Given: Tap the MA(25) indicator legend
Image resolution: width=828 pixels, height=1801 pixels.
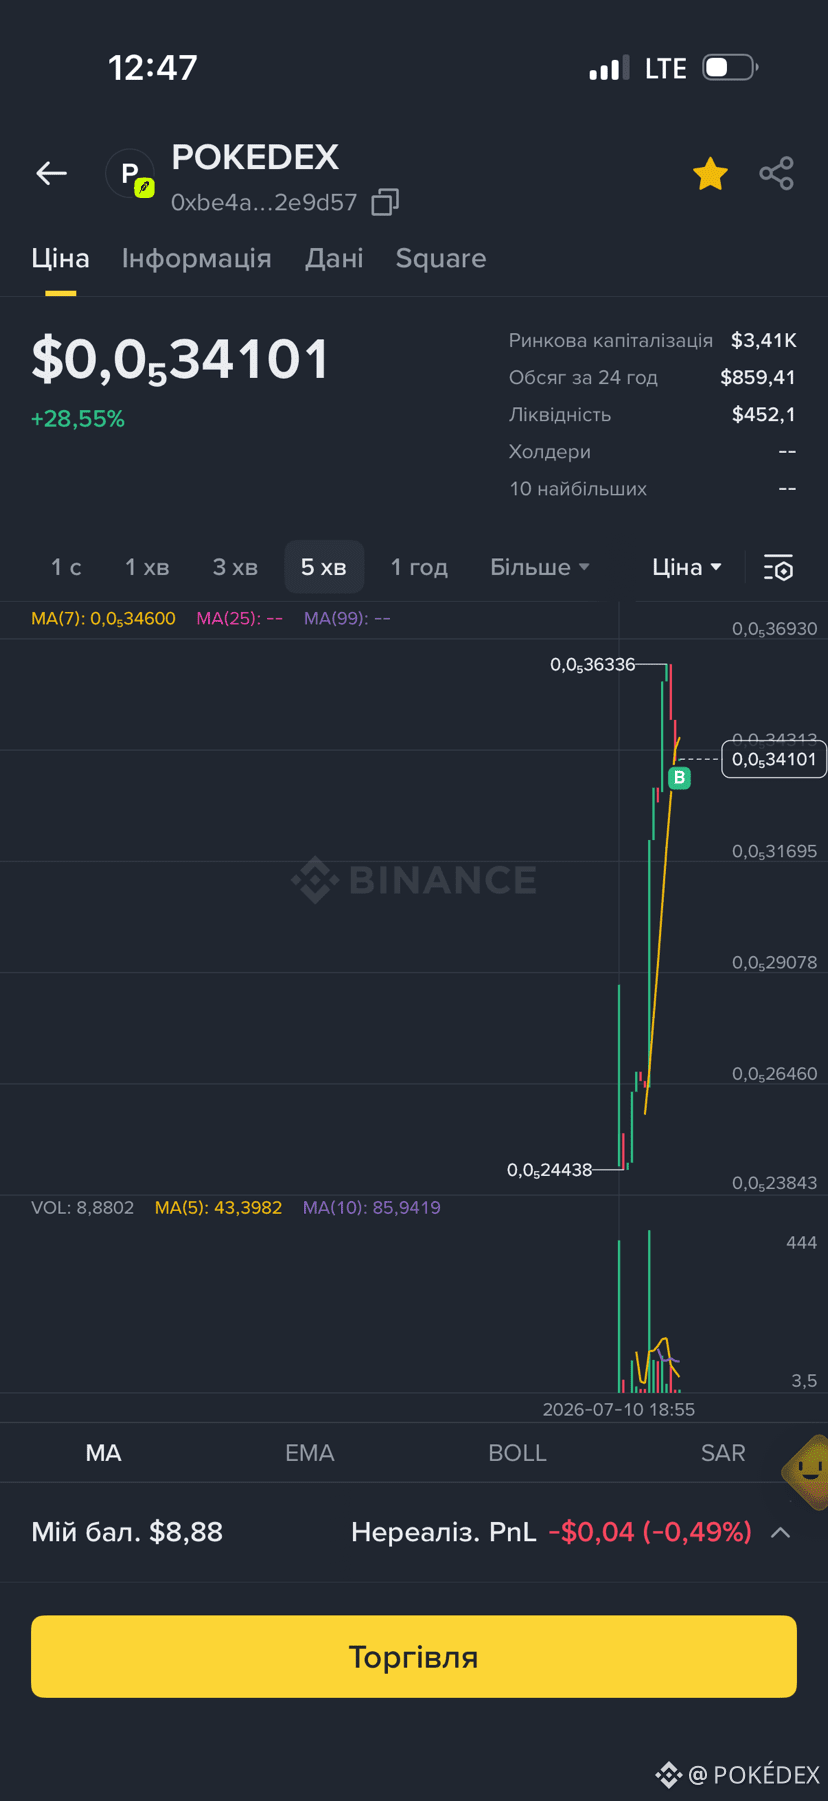Looking at the screenshot, I should coord(240,618).
